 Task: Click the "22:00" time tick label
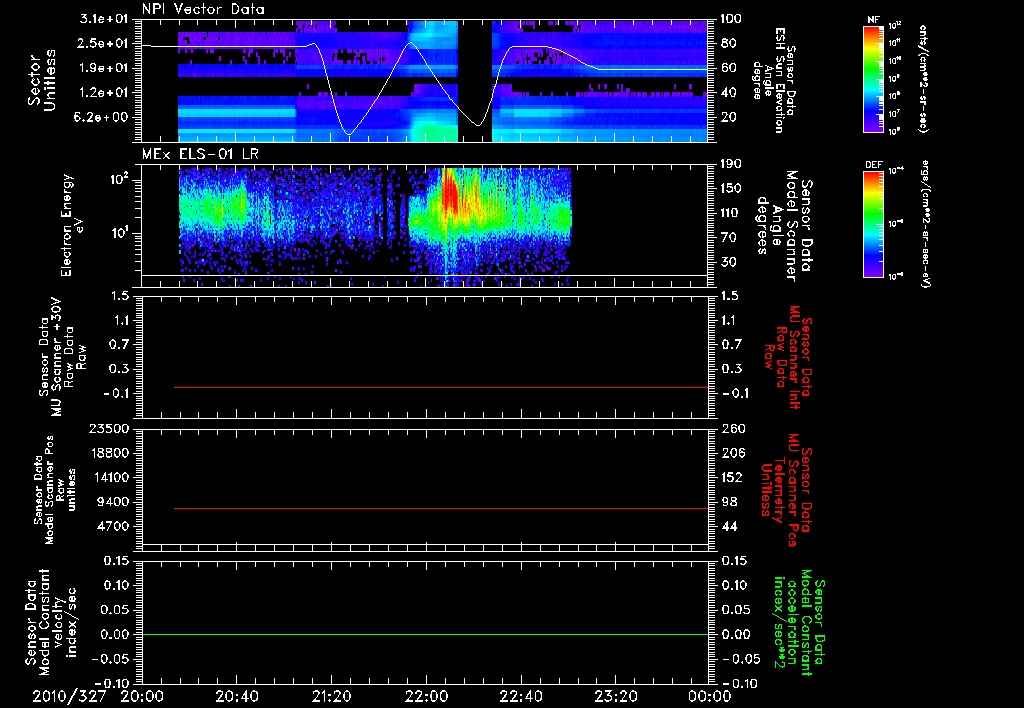(426, 697)
